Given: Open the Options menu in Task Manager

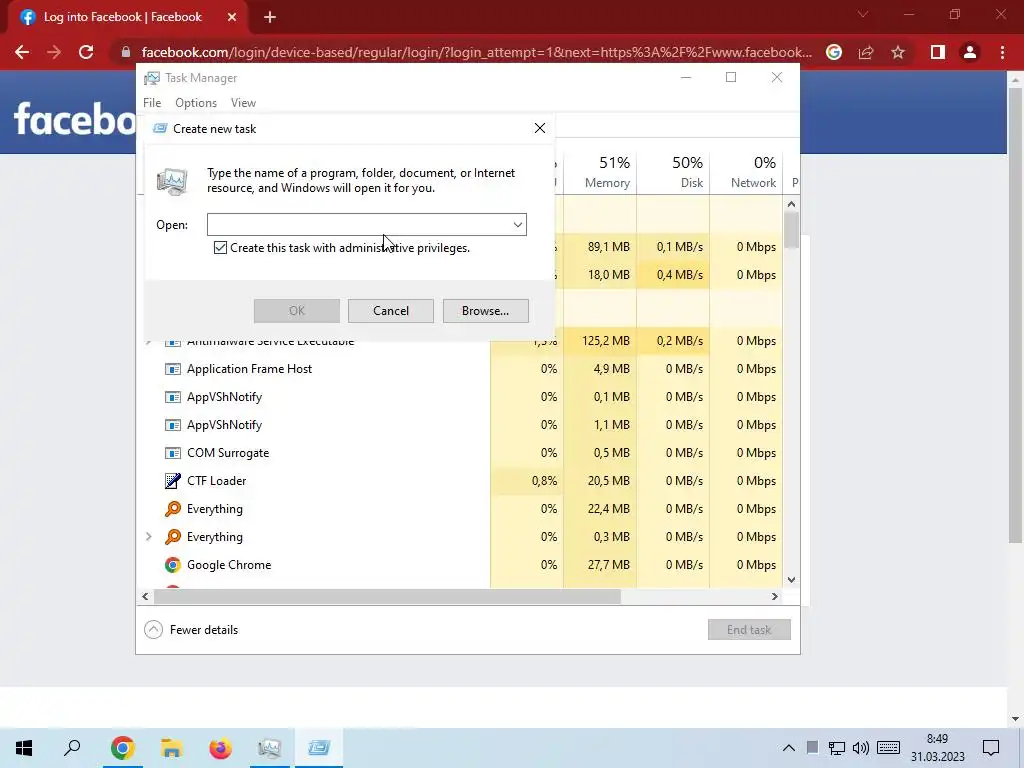Looking at the screenshot, I should coord(196,103).
